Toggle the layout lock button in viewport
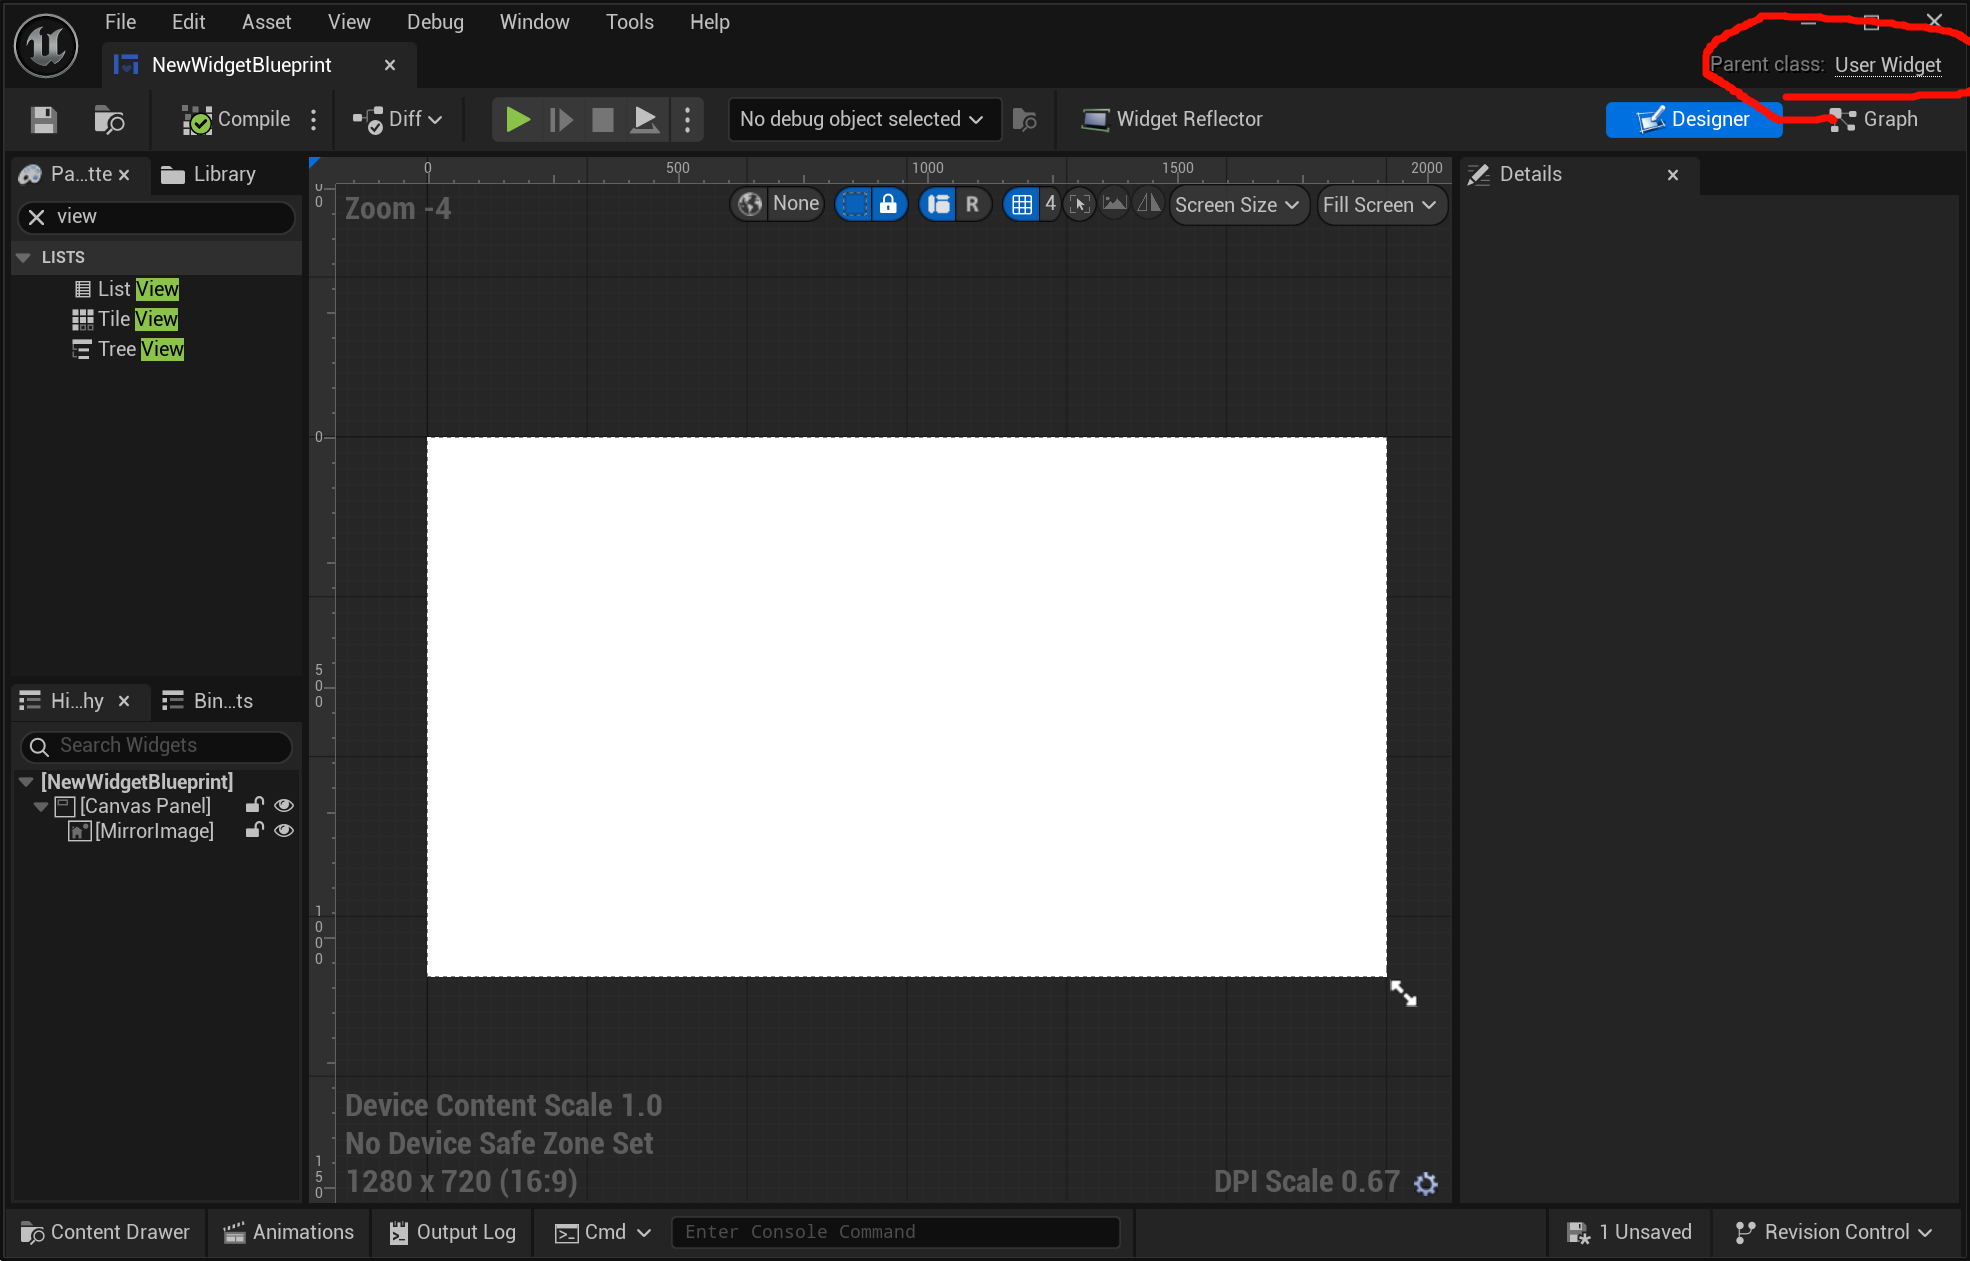 pyautogui.click(x=888, y=204)
